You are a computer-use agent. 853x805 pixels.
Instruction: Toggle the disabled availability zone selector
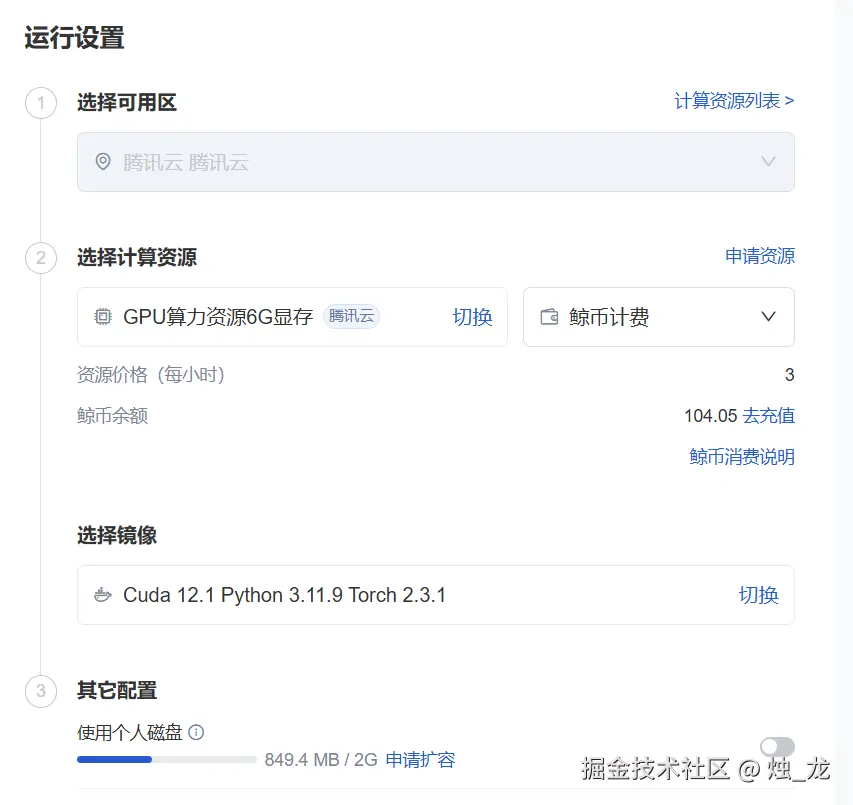coord(435,162)
